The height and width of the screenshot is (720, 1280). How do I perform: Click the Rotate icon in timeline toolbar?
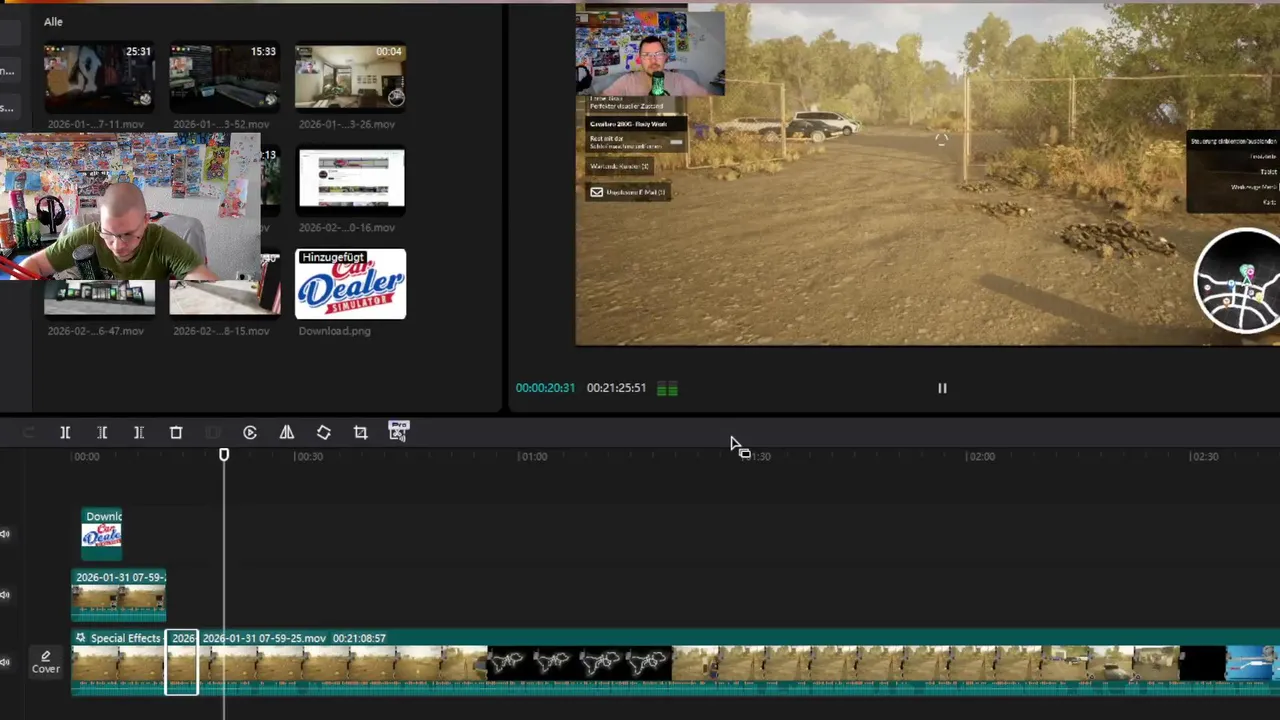tap(324, 432)
